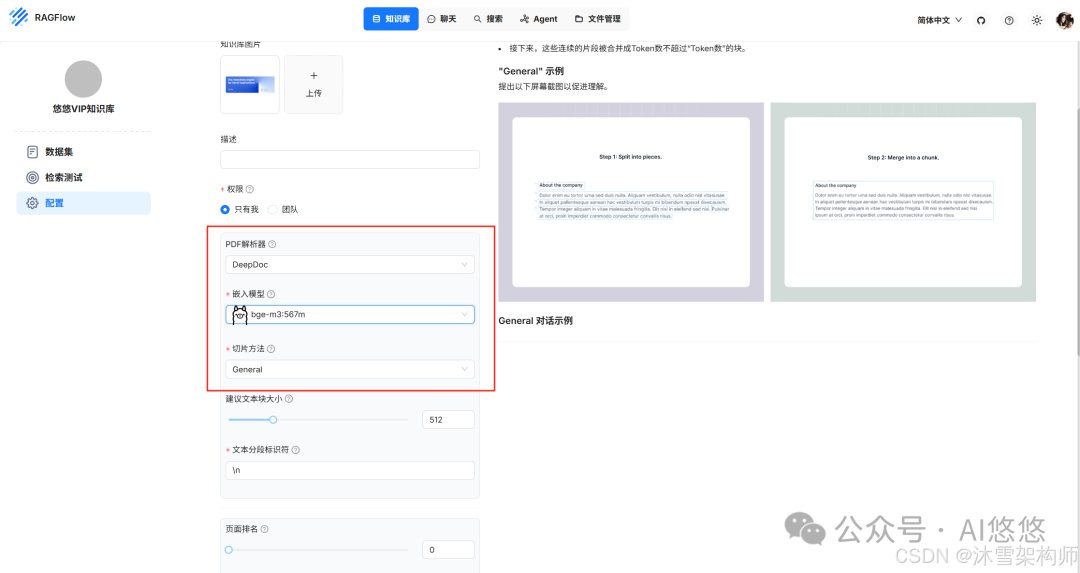Open the Step 1 Split into pieces image
This screenshot has width=1080, height=573.
pos(631,202)
